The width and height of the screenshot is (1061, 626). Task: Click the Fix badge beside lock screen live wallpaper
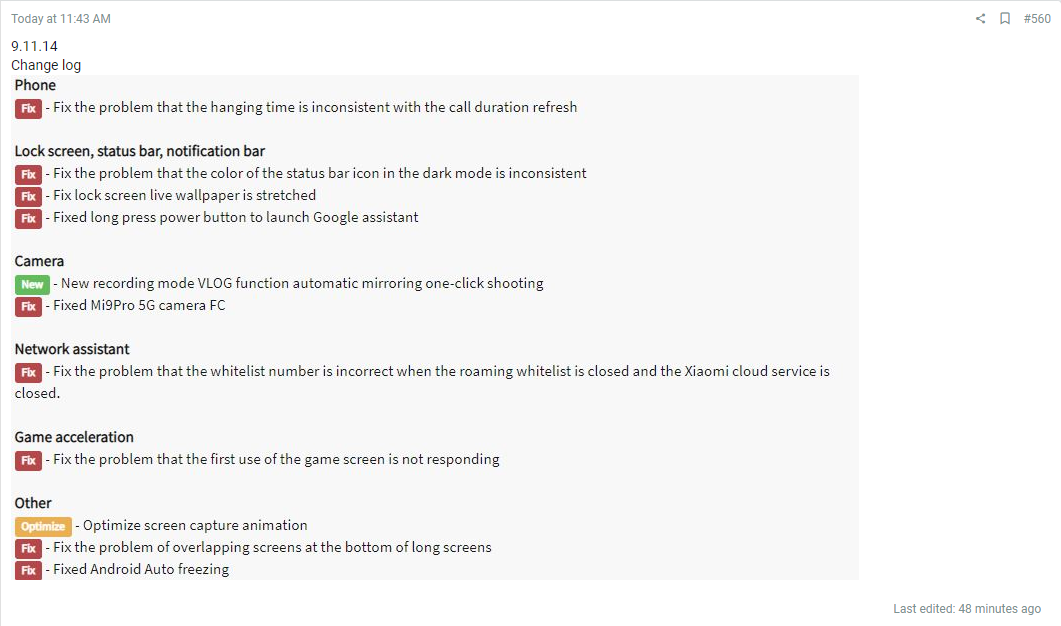click(28, 196)
